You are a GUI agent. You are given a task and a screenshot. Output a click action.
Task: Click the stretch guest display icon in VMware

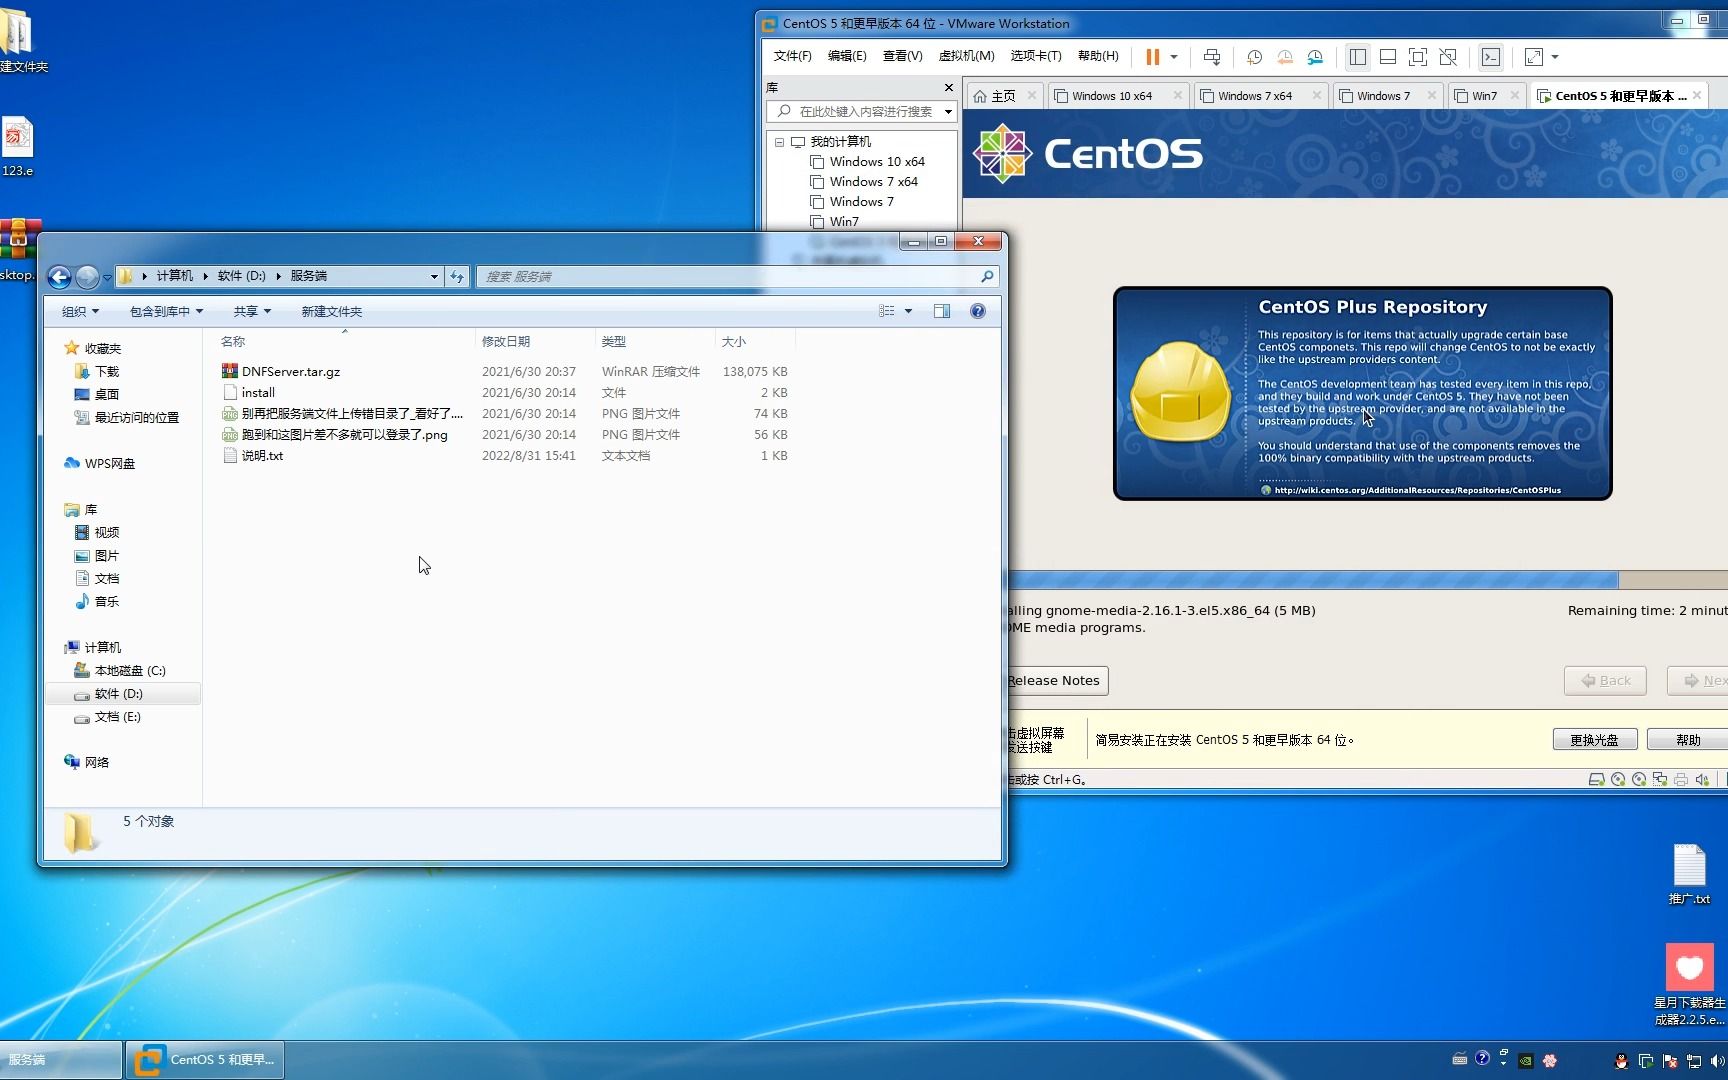pyautogui.click(x=1533, y=57)
